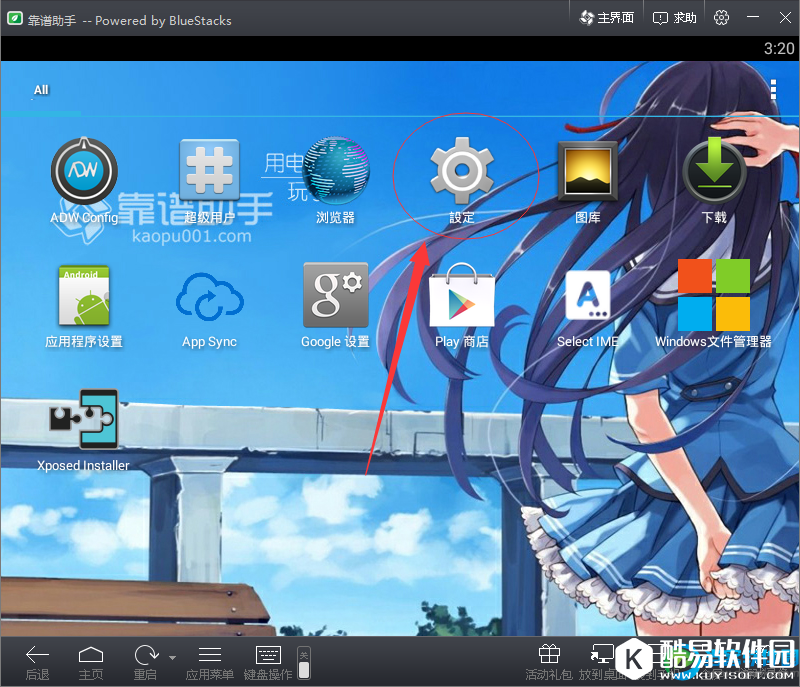Open App Settings (应用程序设置) Android icon
The width and height of the screenshot is (800, 687).
[84, 298]
